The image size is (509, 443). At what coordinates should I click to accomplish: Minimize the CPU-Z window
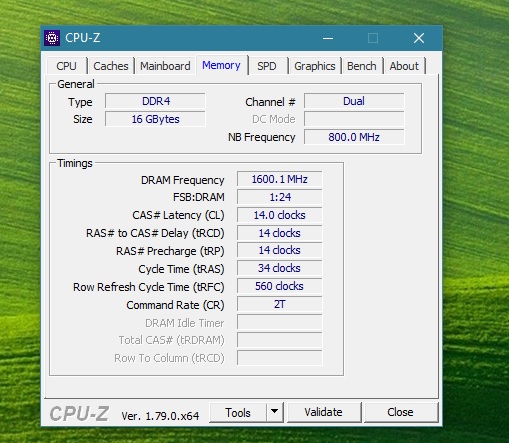point(328,38)
